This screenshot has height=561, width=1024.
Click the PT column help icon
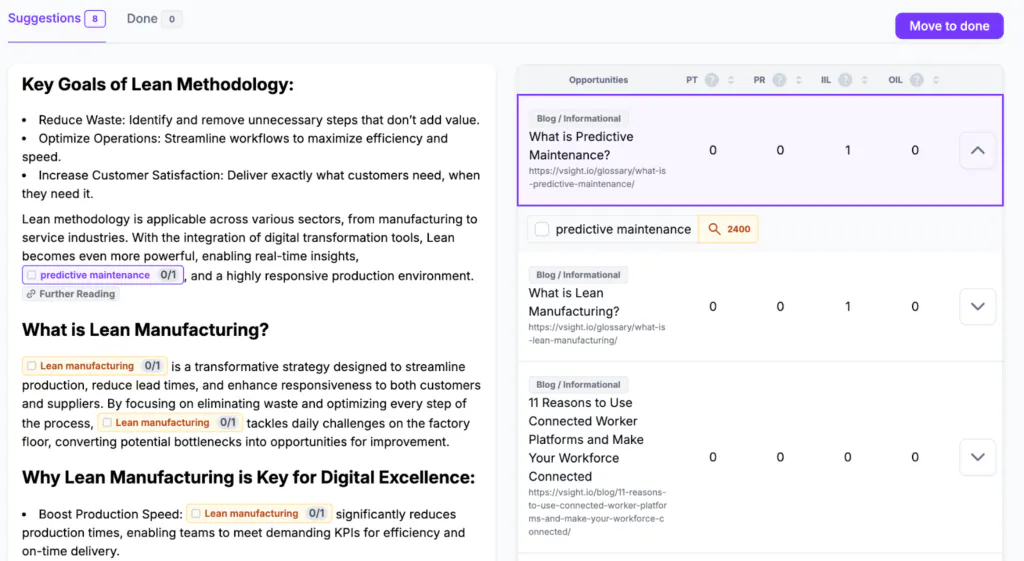point(712,80)
